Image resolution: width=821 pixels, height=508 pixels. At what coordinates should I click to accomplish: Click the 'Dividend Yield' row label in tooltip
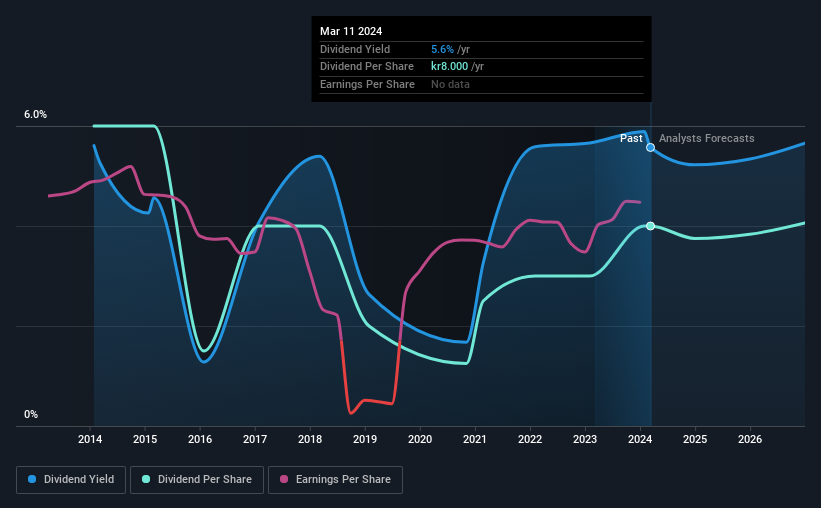tap(355, 49)
